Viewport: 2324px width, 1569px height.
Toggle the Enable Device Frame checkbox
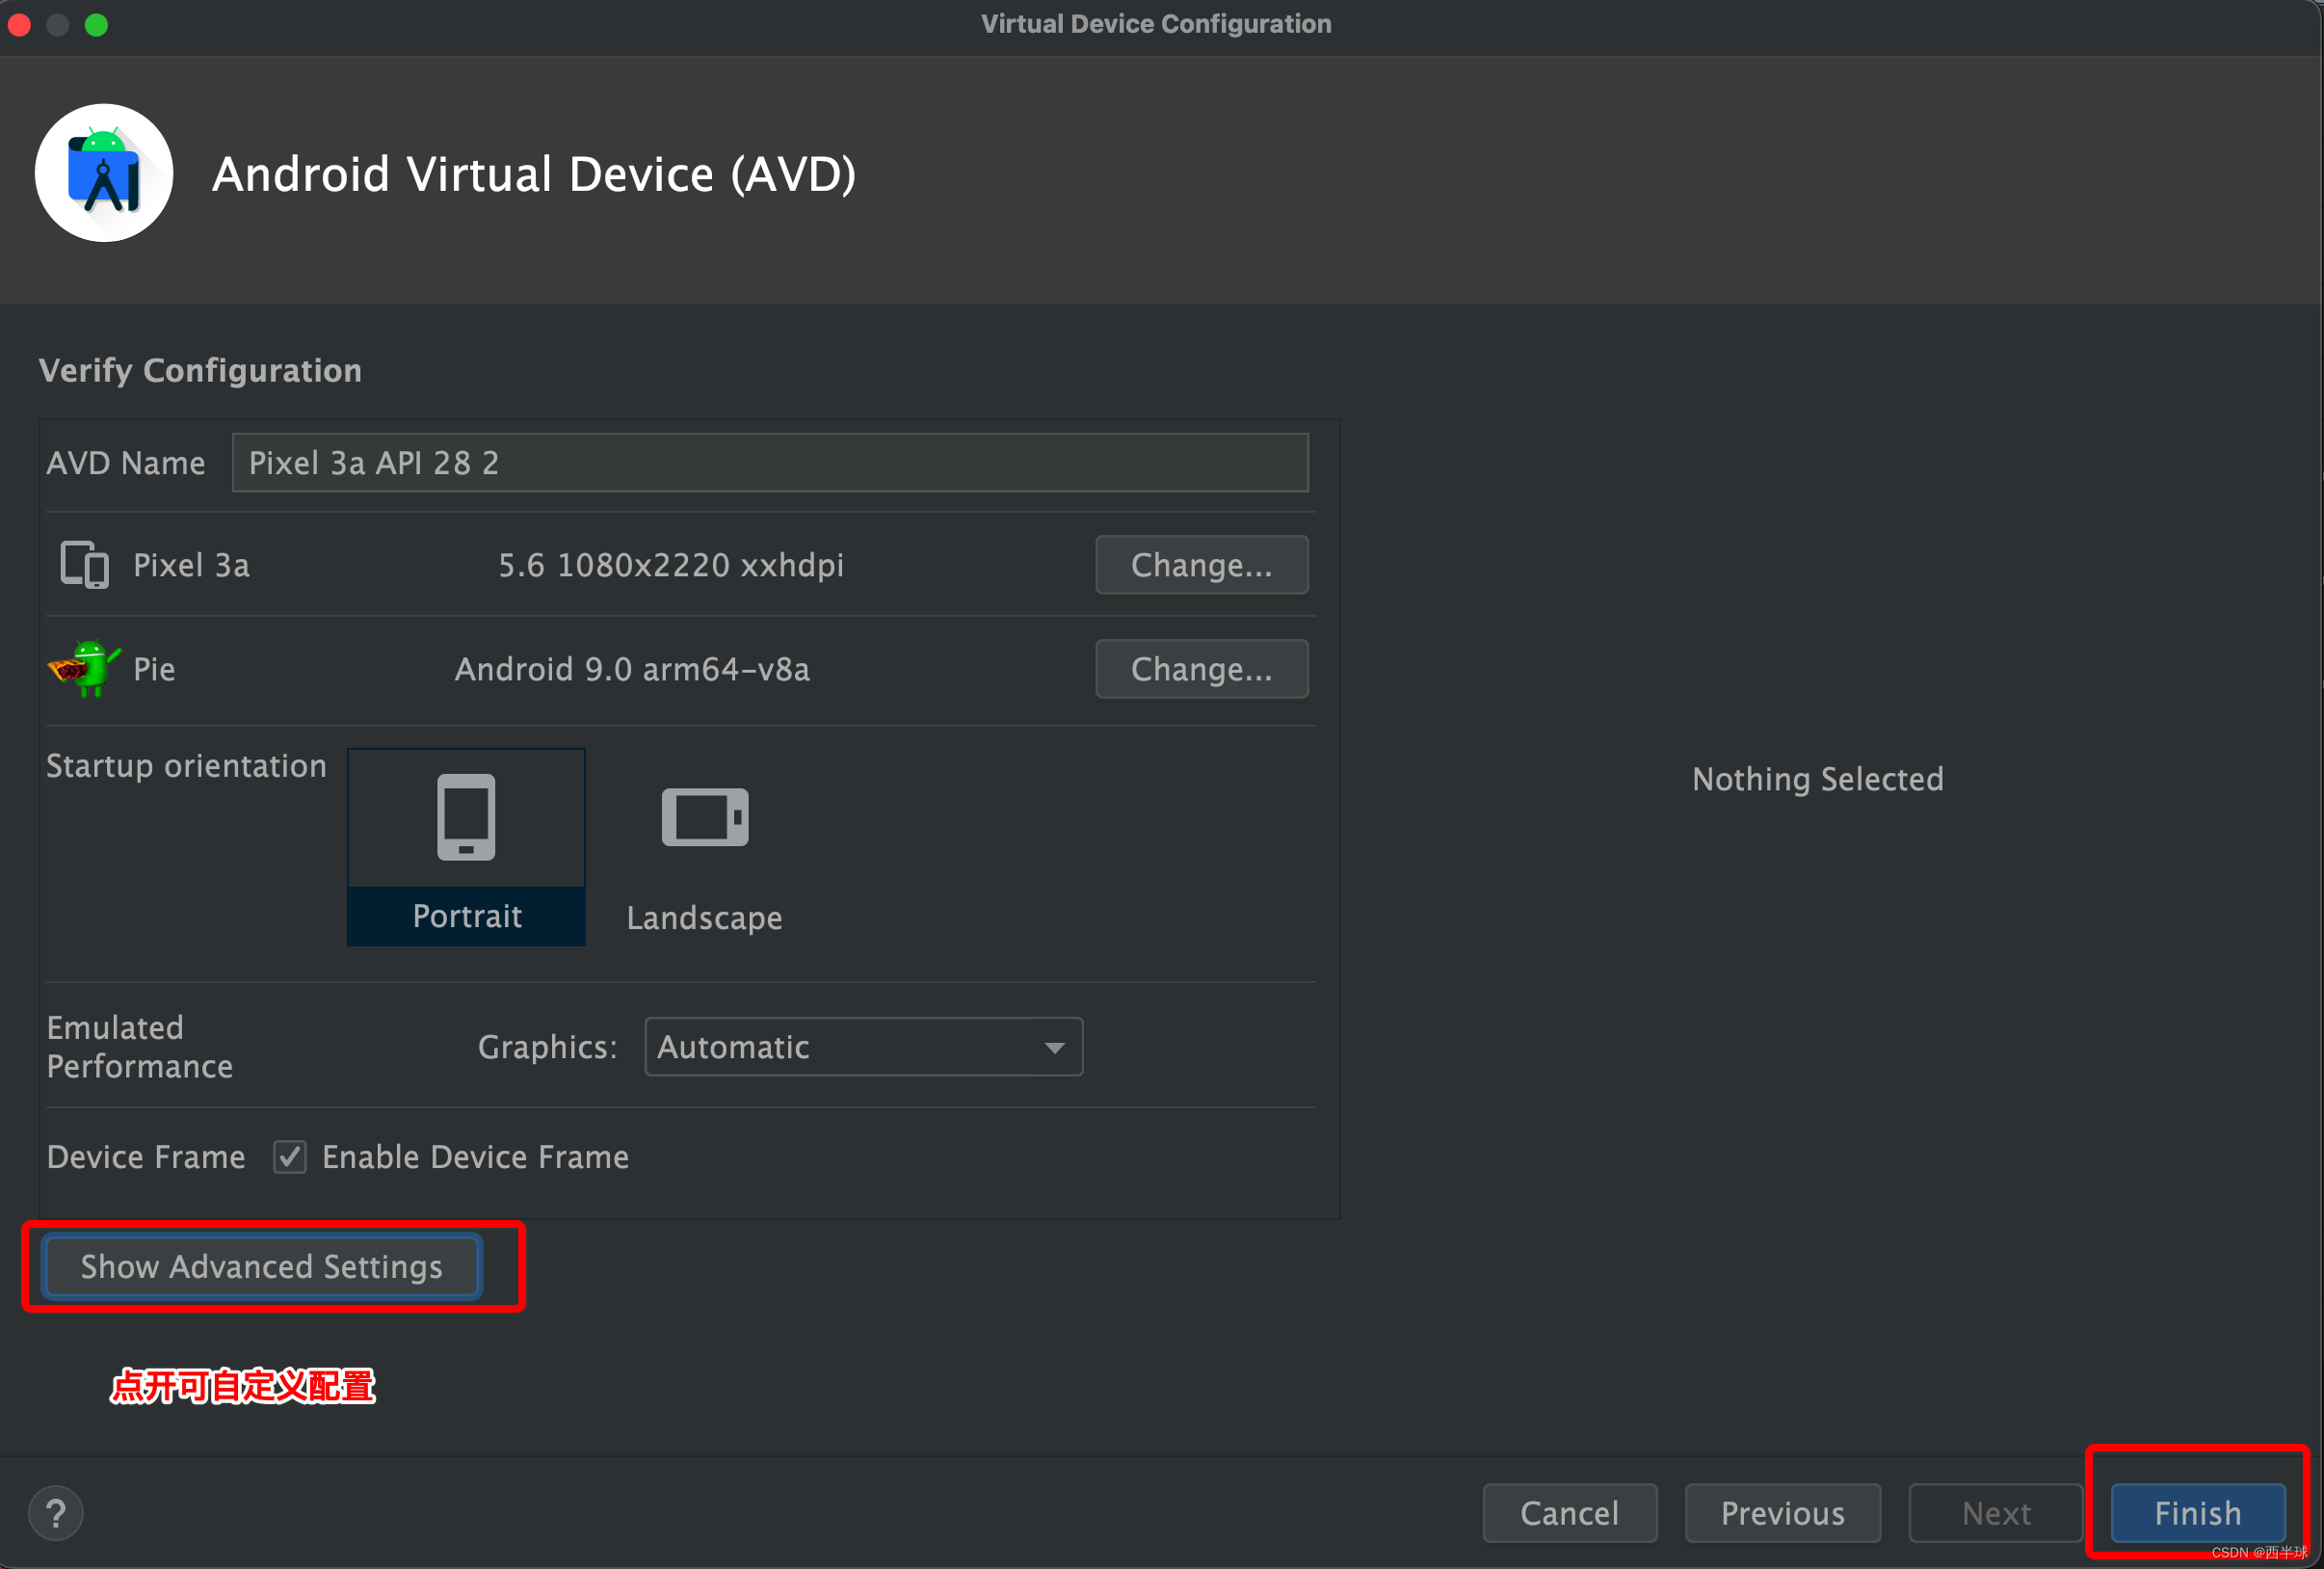pos(290,1157)
